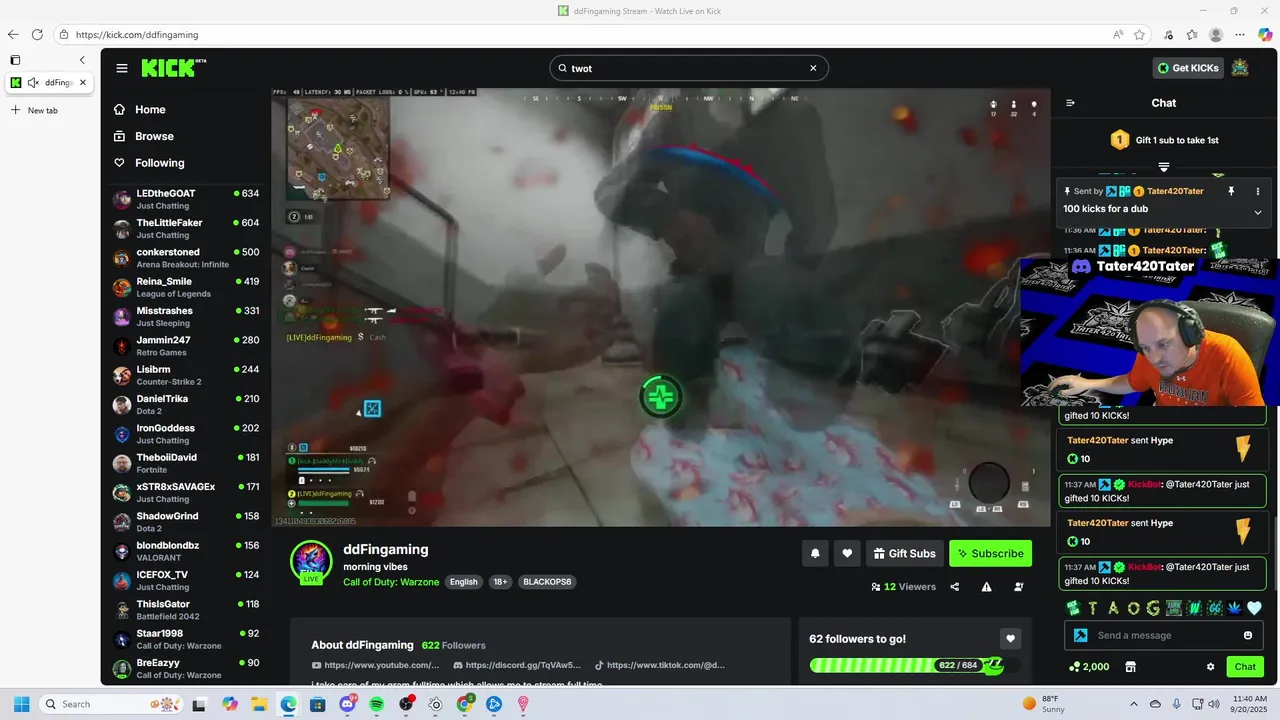Open Following in sidebar

[160, 163]
